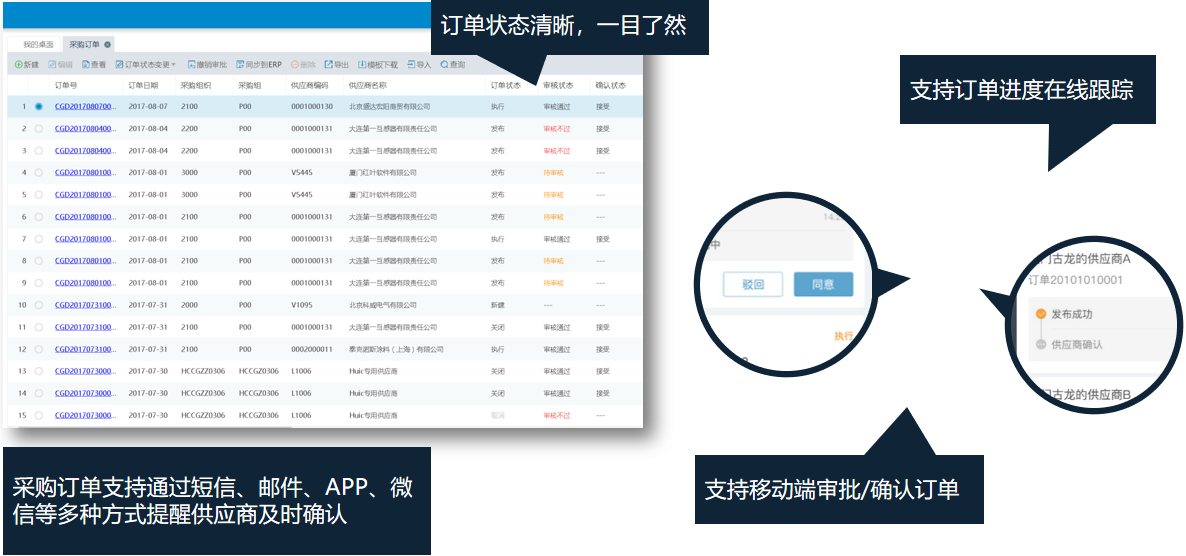
Task: Close the 采购订单 tab
Action: 107,44
